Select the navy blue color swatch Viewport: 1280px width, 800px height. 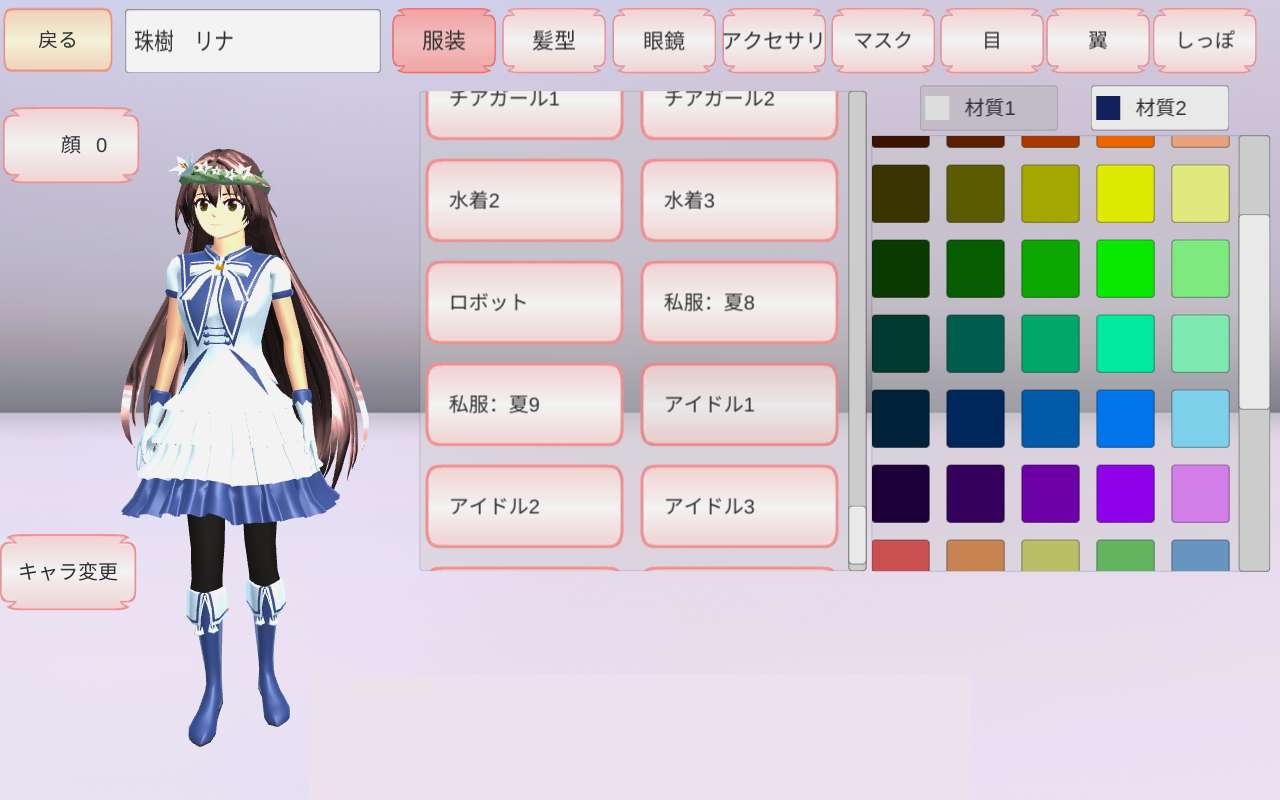click(976, 419)
